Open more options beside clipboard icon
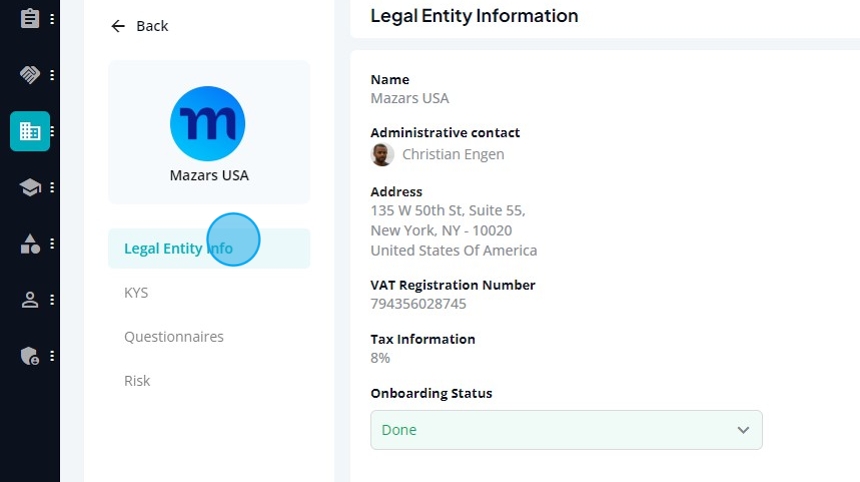Image resolution: width=860 pixels, height=482 pixels. (52, 19)
